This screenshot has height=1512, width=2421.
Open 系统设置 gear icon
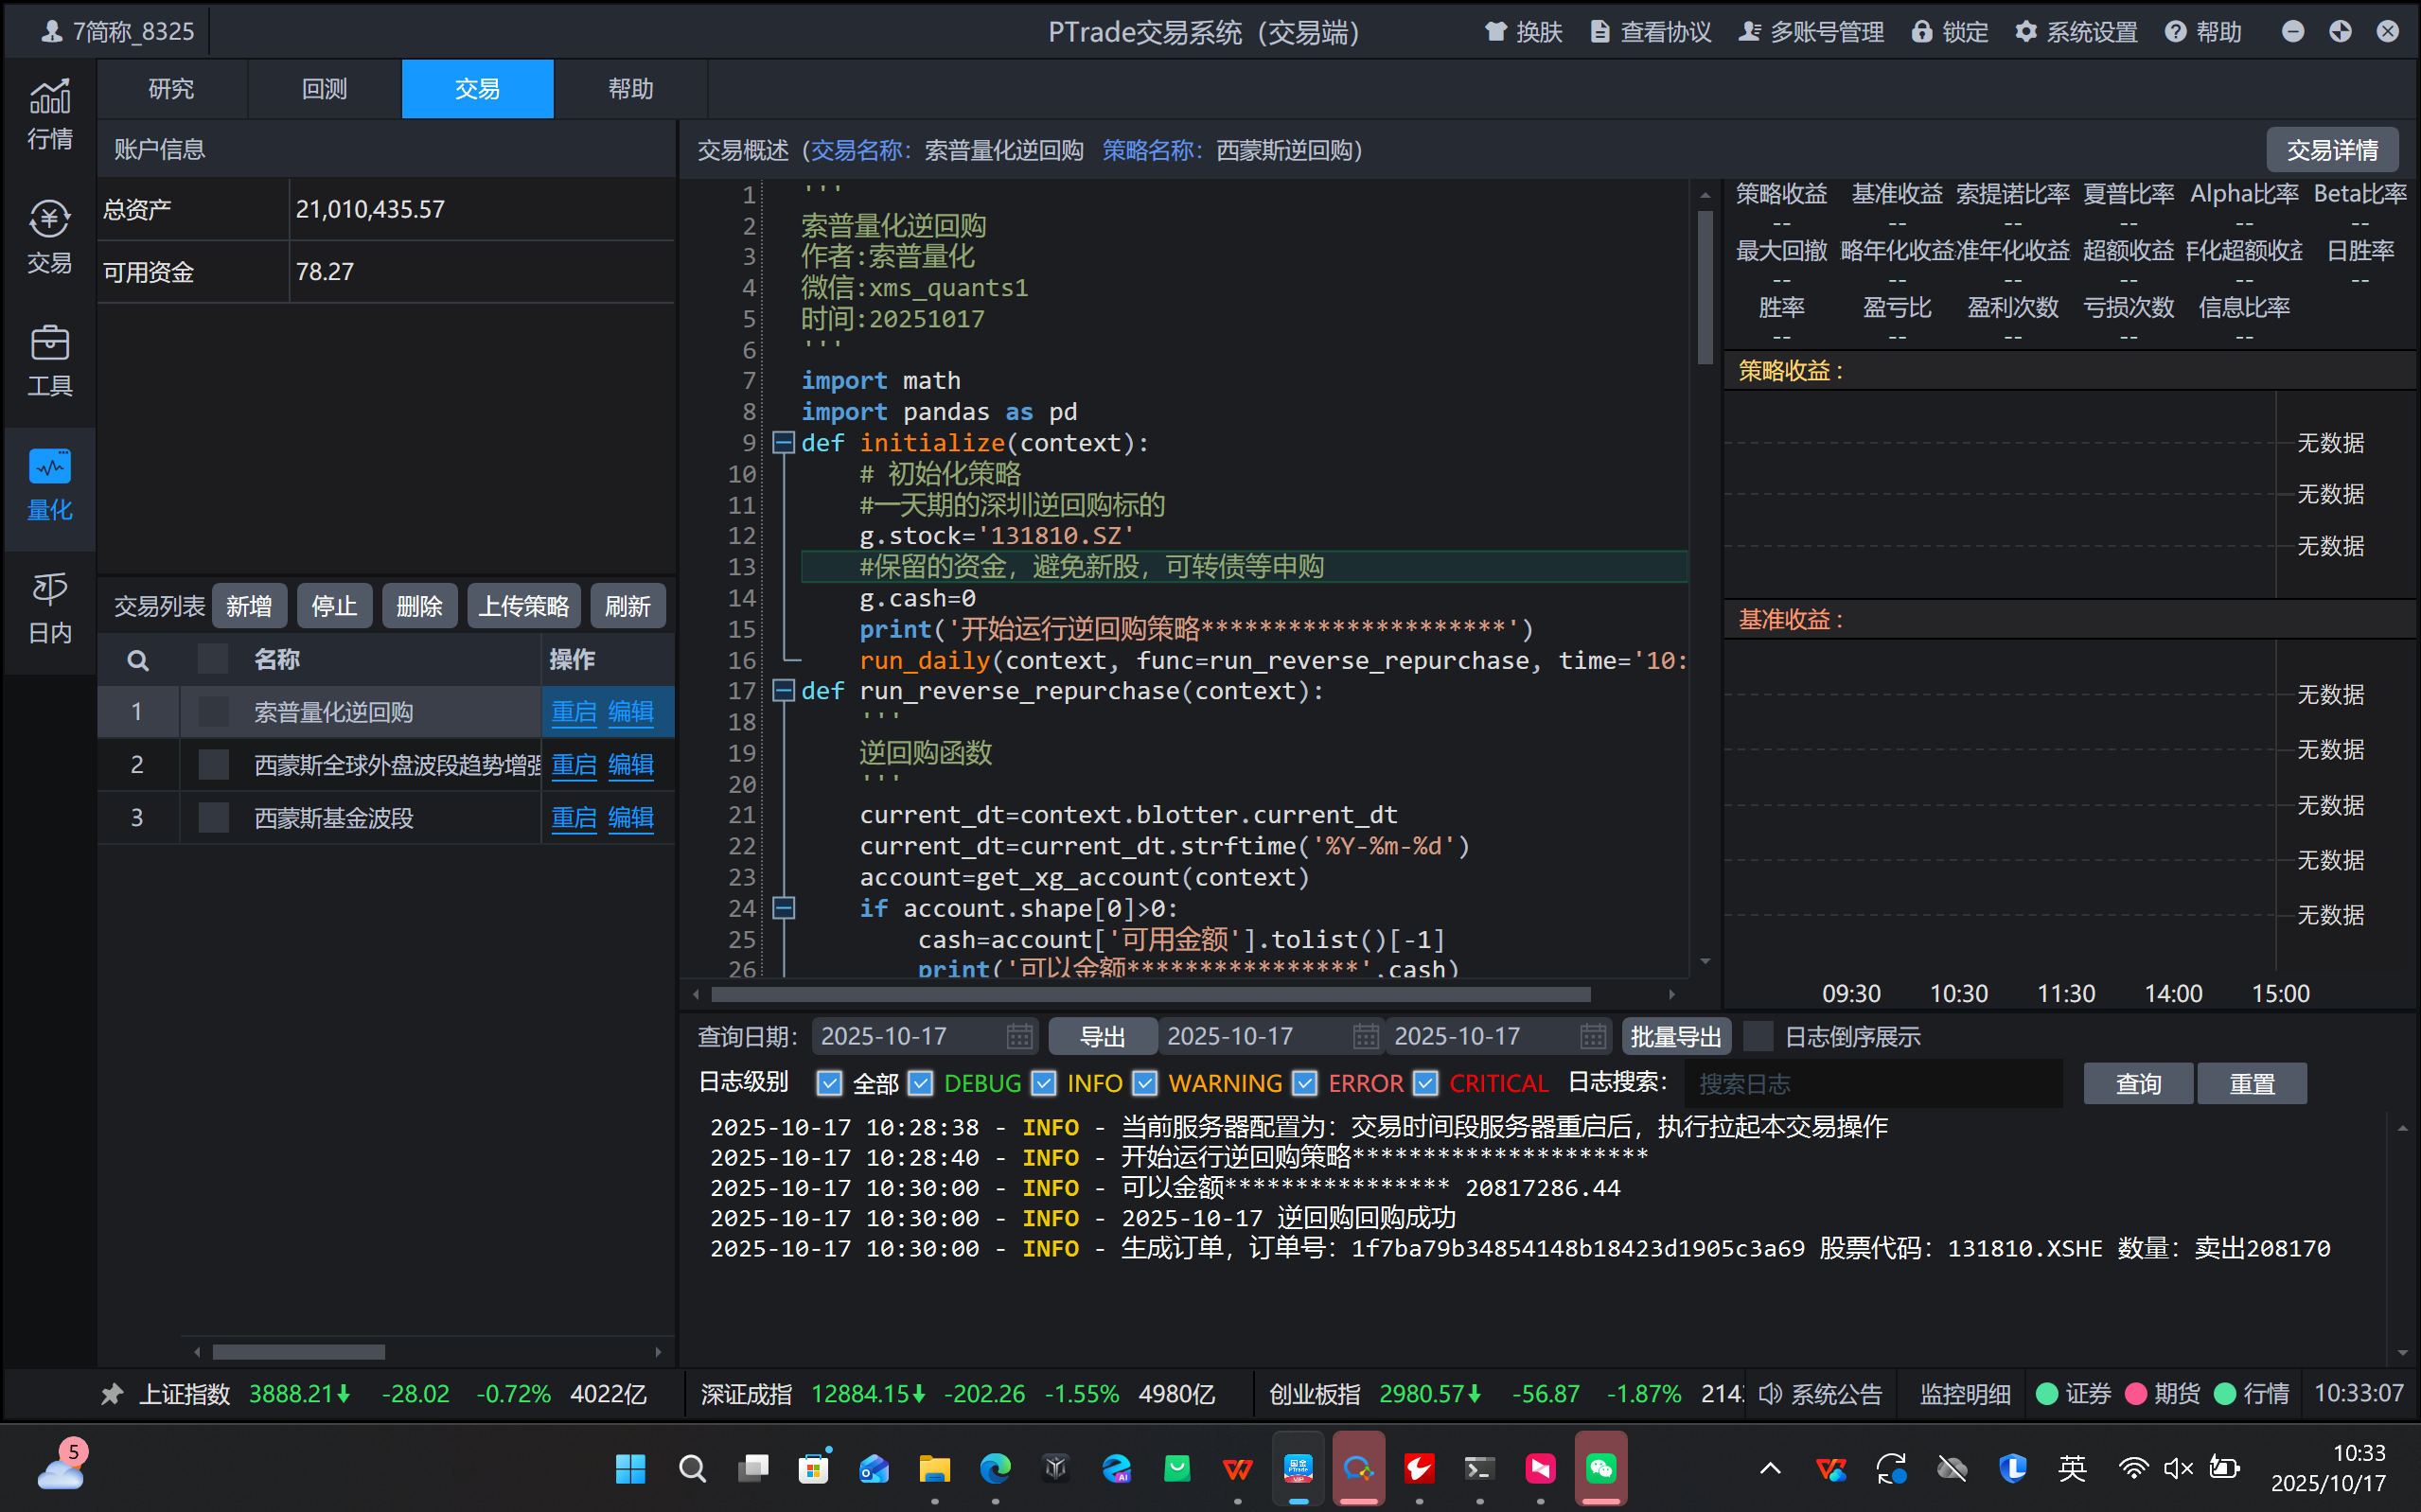[2025, 32]
